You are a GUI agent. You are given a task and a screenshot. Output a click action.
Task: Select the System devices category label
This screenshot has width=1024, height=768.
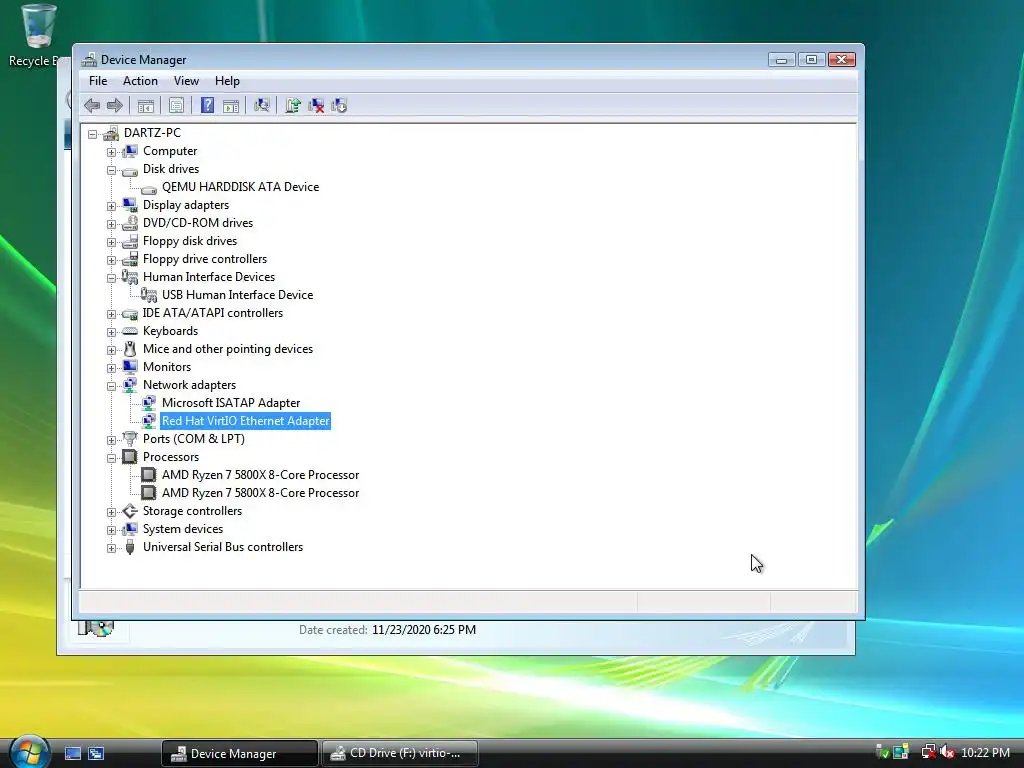pos(183,529)
